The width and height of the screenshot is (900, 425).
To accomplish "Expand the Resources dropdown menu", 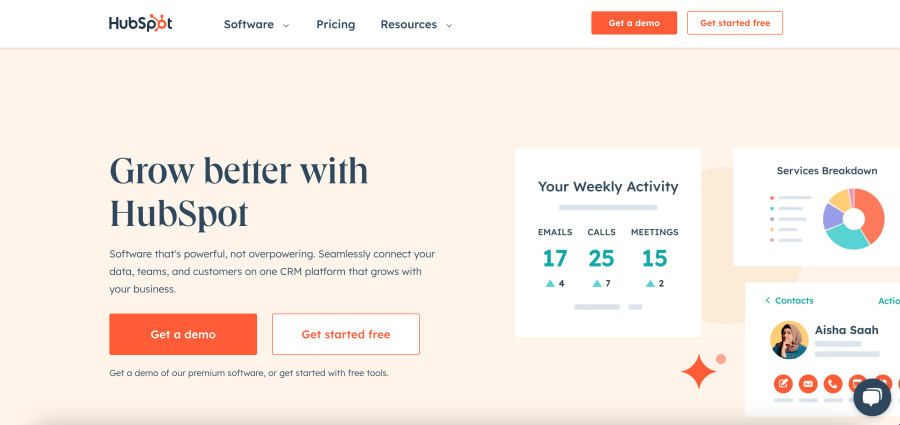I will tap(416, 24).
